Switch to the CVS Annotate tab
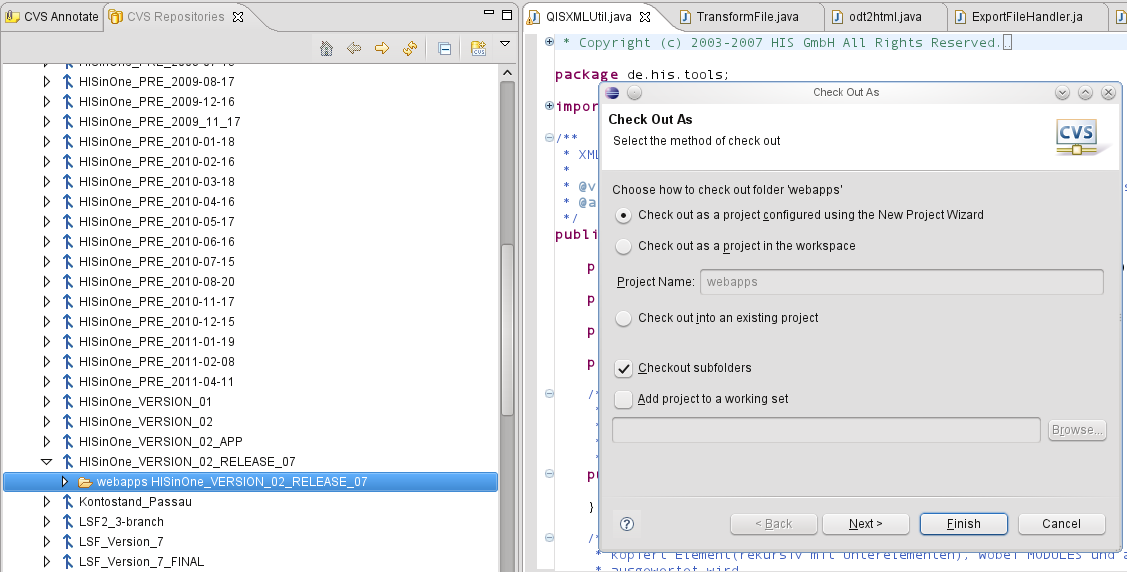Image resolution: width=1127 pixels, height=572 pixels. [x=52, y=17]
